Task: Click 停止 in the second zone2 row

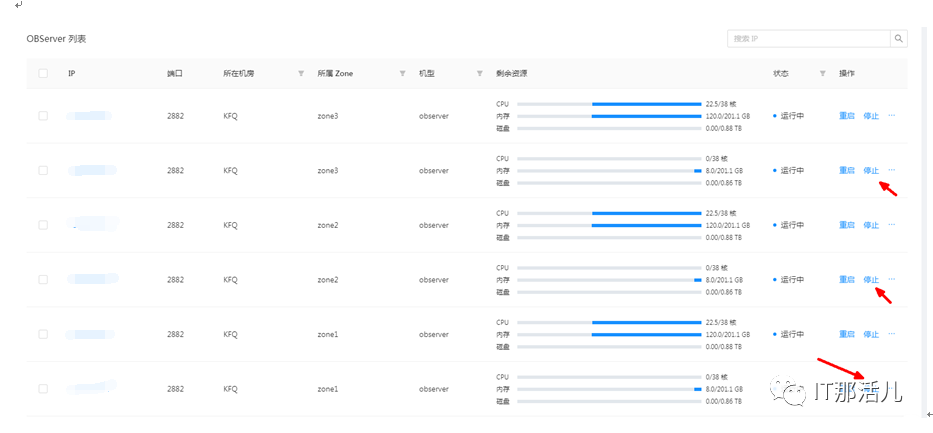Action: coord(871,280)
